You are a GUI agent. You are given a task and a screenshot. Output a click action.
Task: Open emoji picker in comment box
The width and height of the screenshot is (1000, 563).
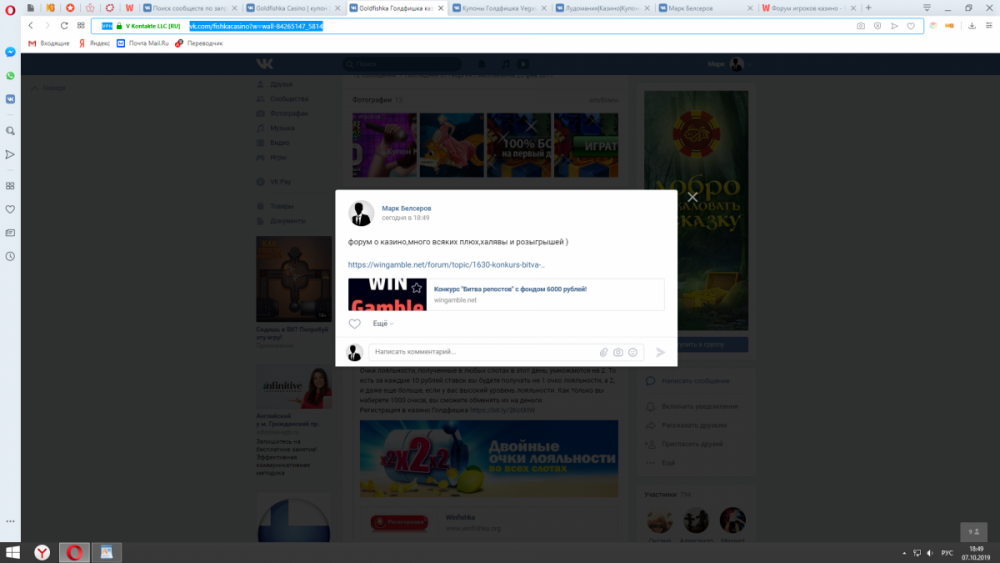633,352
